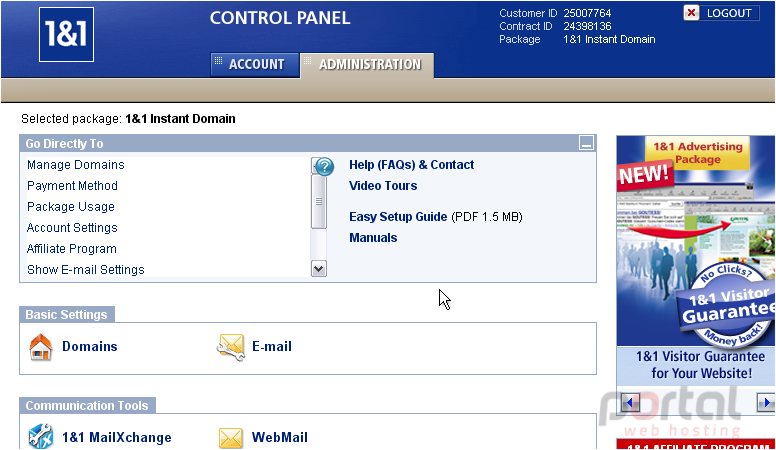
Task: Open Help (FAQs) & Contact
Action: point(411,165)
